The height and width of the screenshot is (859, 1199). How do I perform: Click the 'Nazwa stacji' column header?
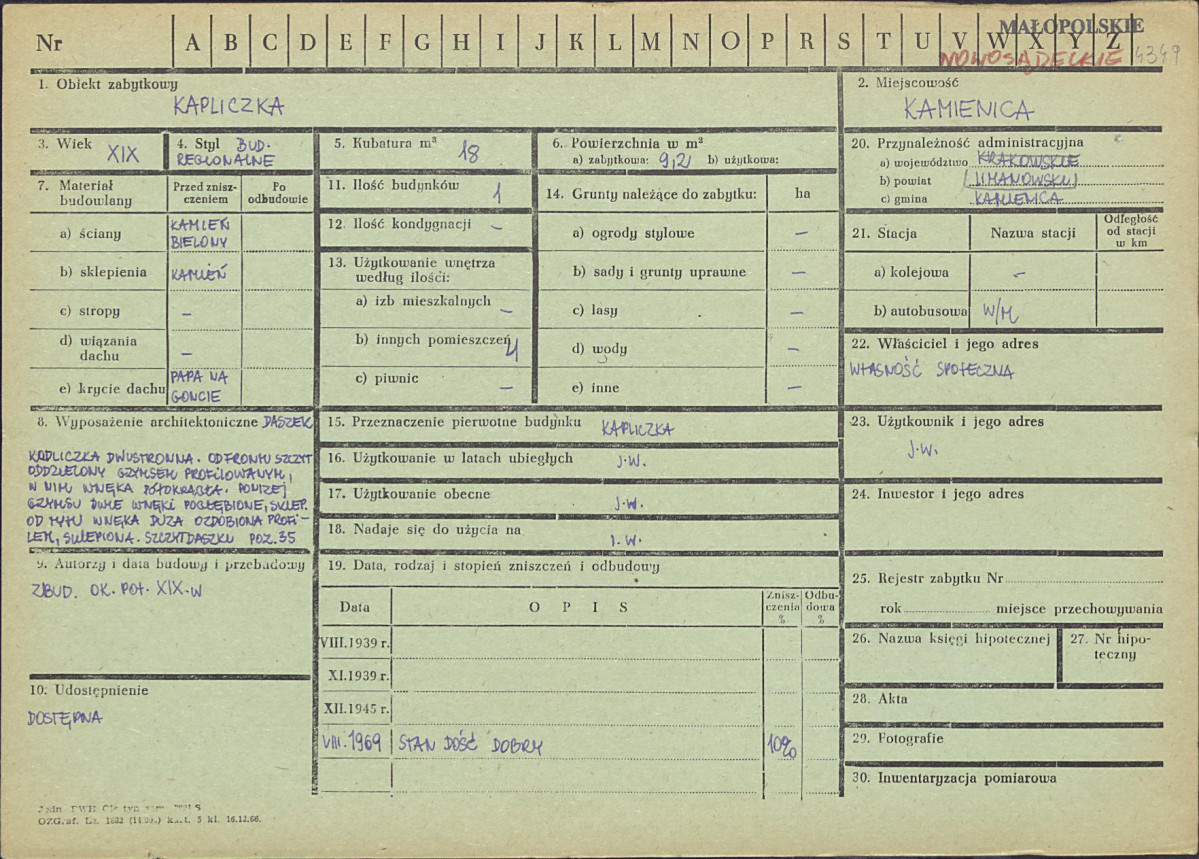click(1033, 233)
